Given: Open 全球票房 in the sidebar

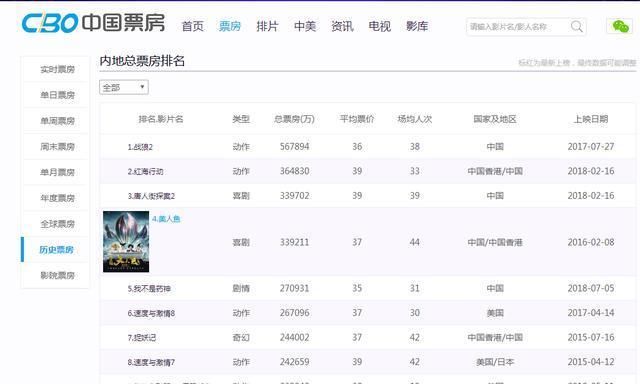Looking at the screenshot, I should tap(57, 224).
